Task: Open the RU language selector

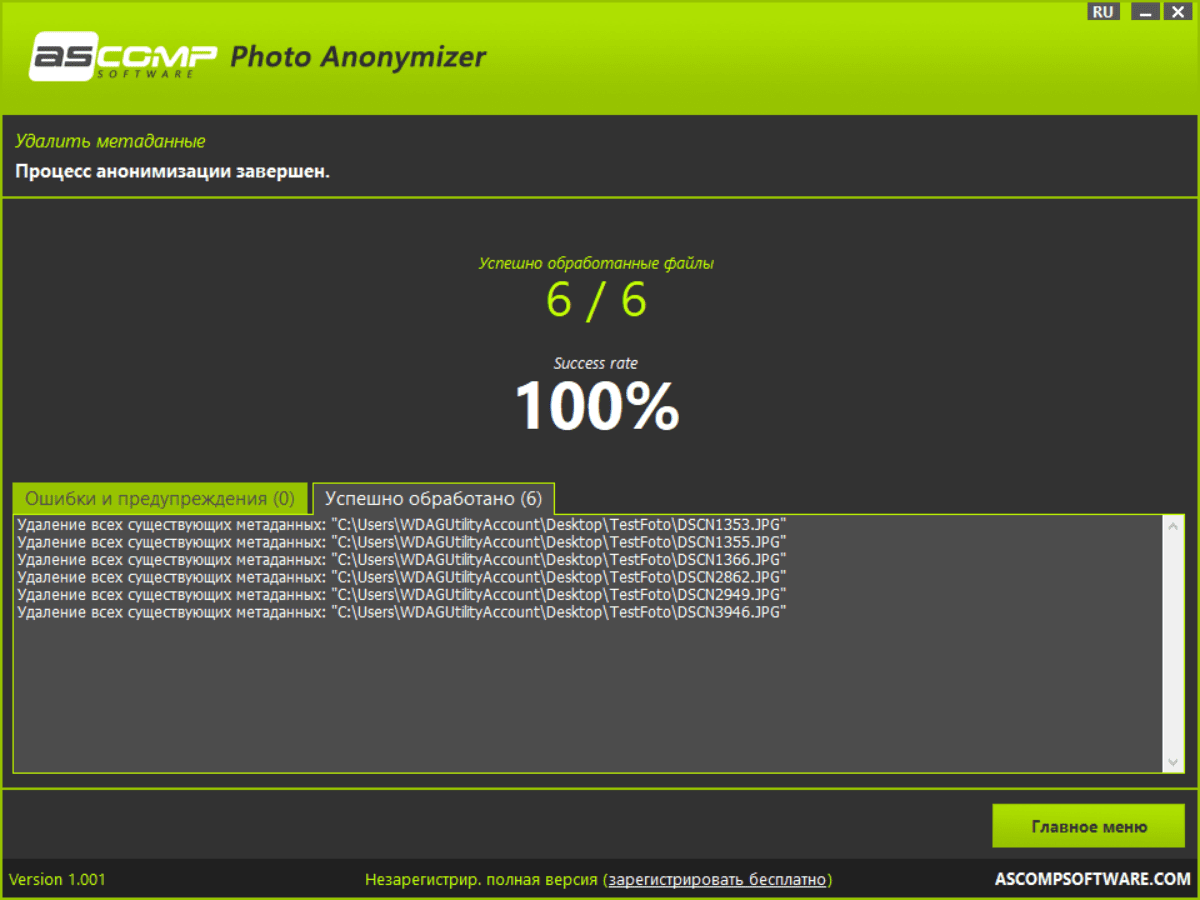Action: click(x=1103, y=12)
